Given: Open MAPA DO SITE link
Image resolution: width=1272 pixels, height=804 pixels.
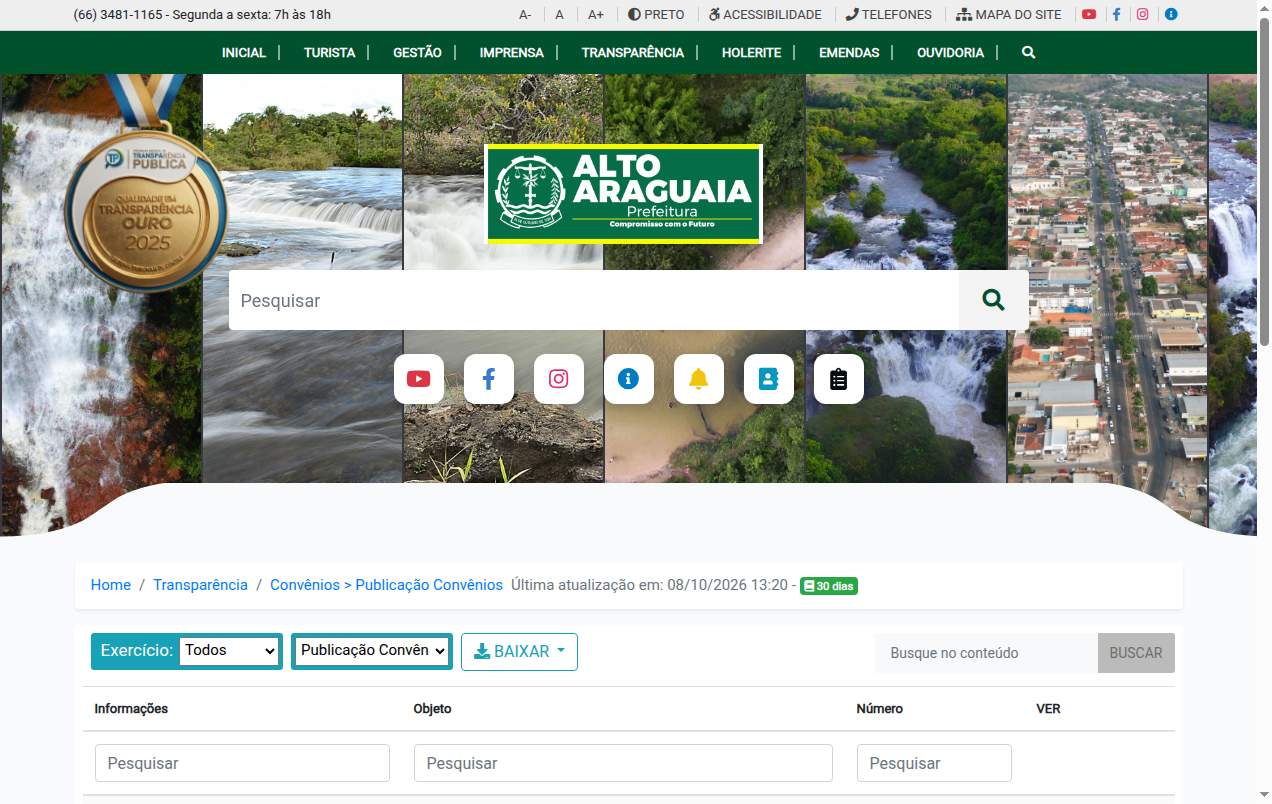Looking at the screenshot, I should (x=1009, y=15).
